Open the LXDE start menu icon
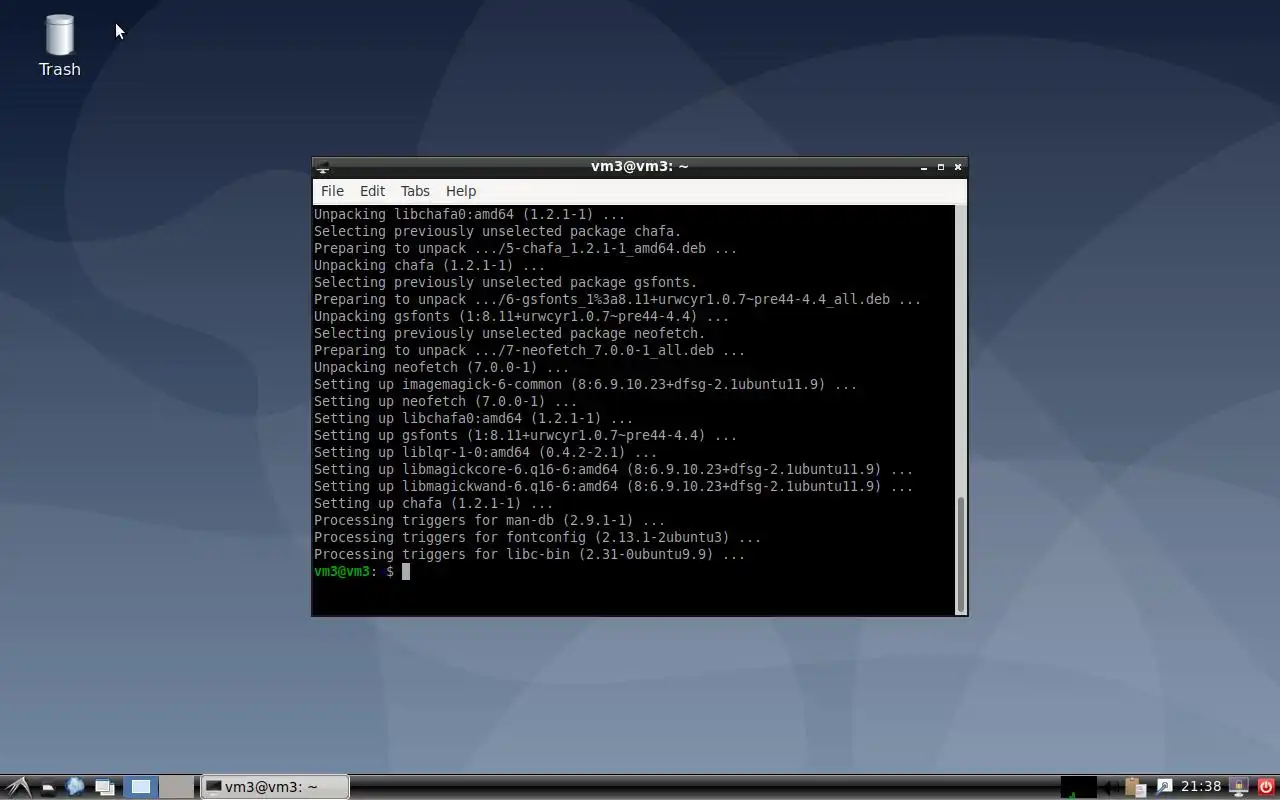Viewport: 1280px width, 800px height. (18, 787)
